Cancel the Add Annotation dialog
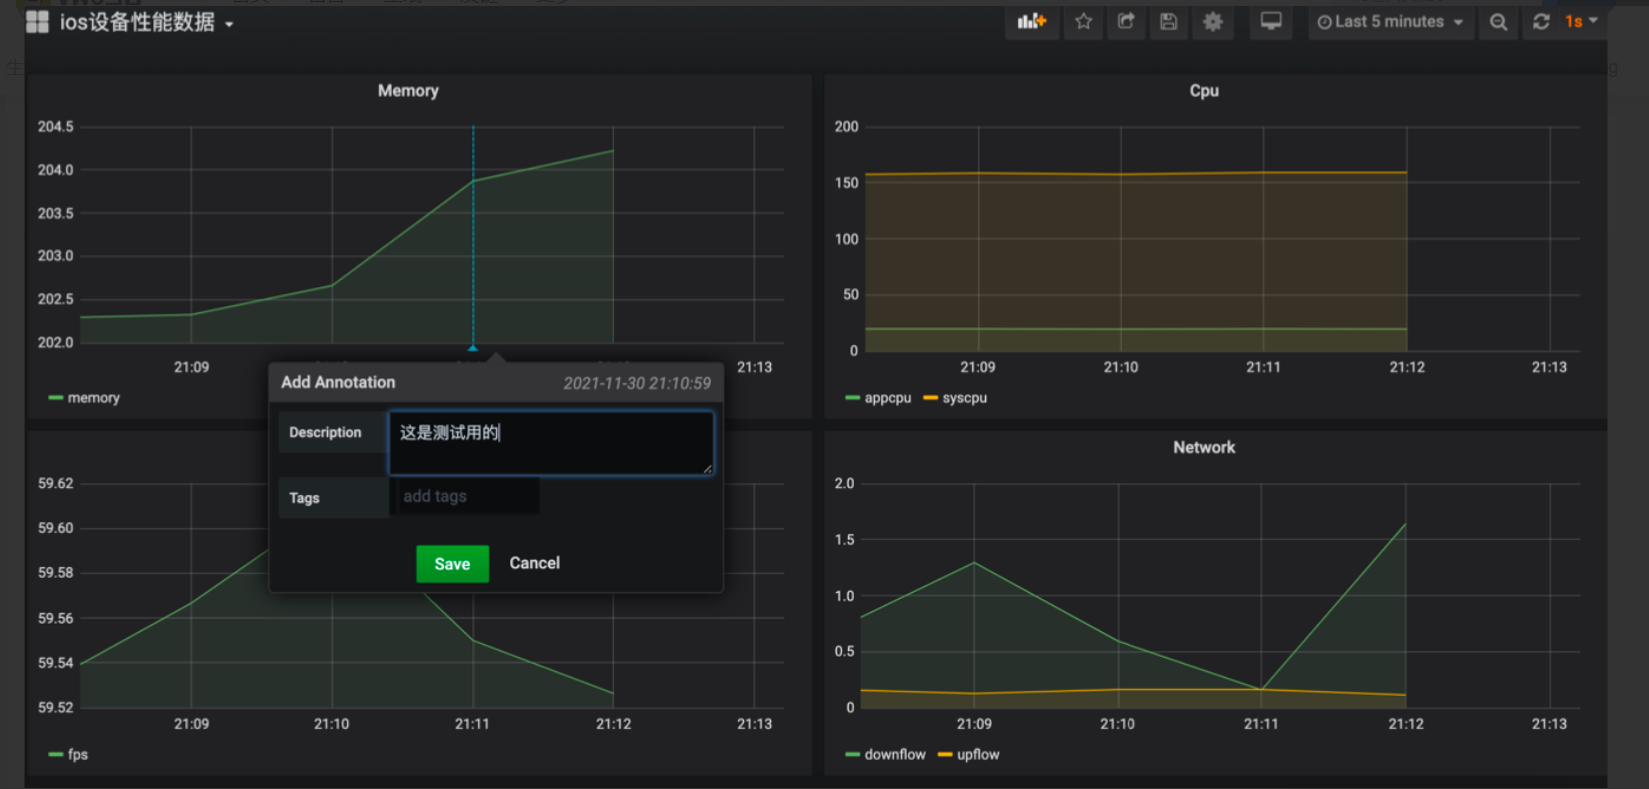This screenshot has height=789, width=1649. pyautogui.click(x=535, y=563)
